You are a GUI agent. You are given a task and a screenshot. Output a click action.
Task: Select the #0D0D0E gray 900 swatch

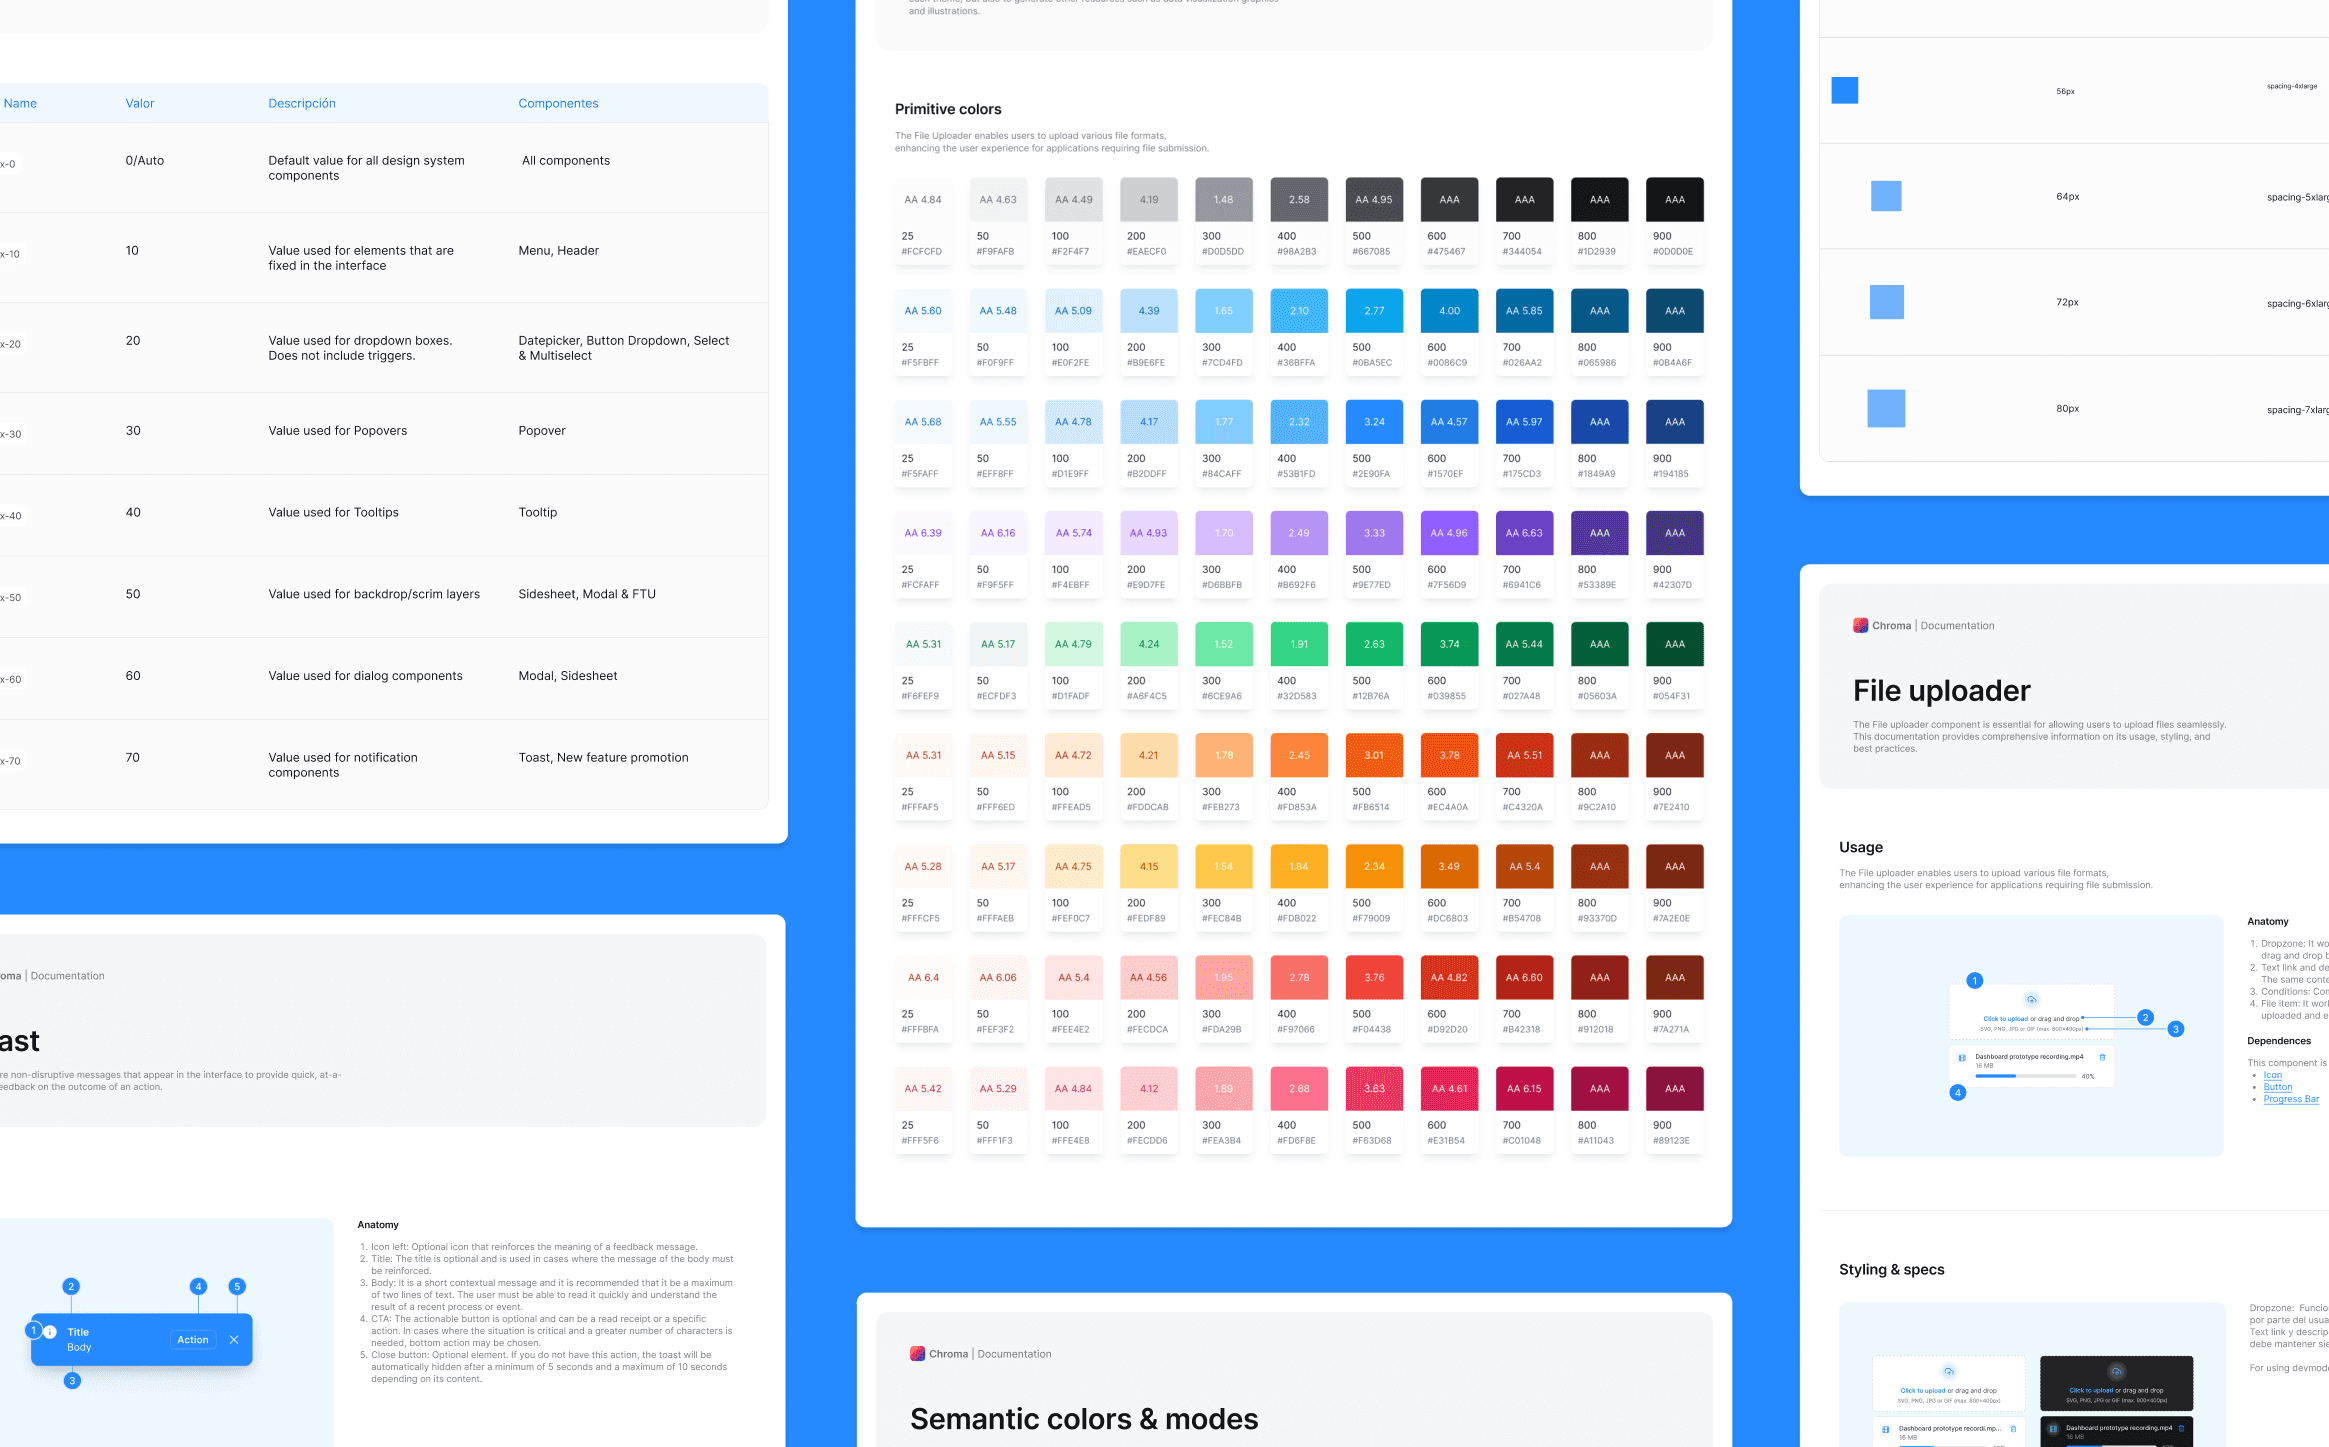[x=1674, y=200]
